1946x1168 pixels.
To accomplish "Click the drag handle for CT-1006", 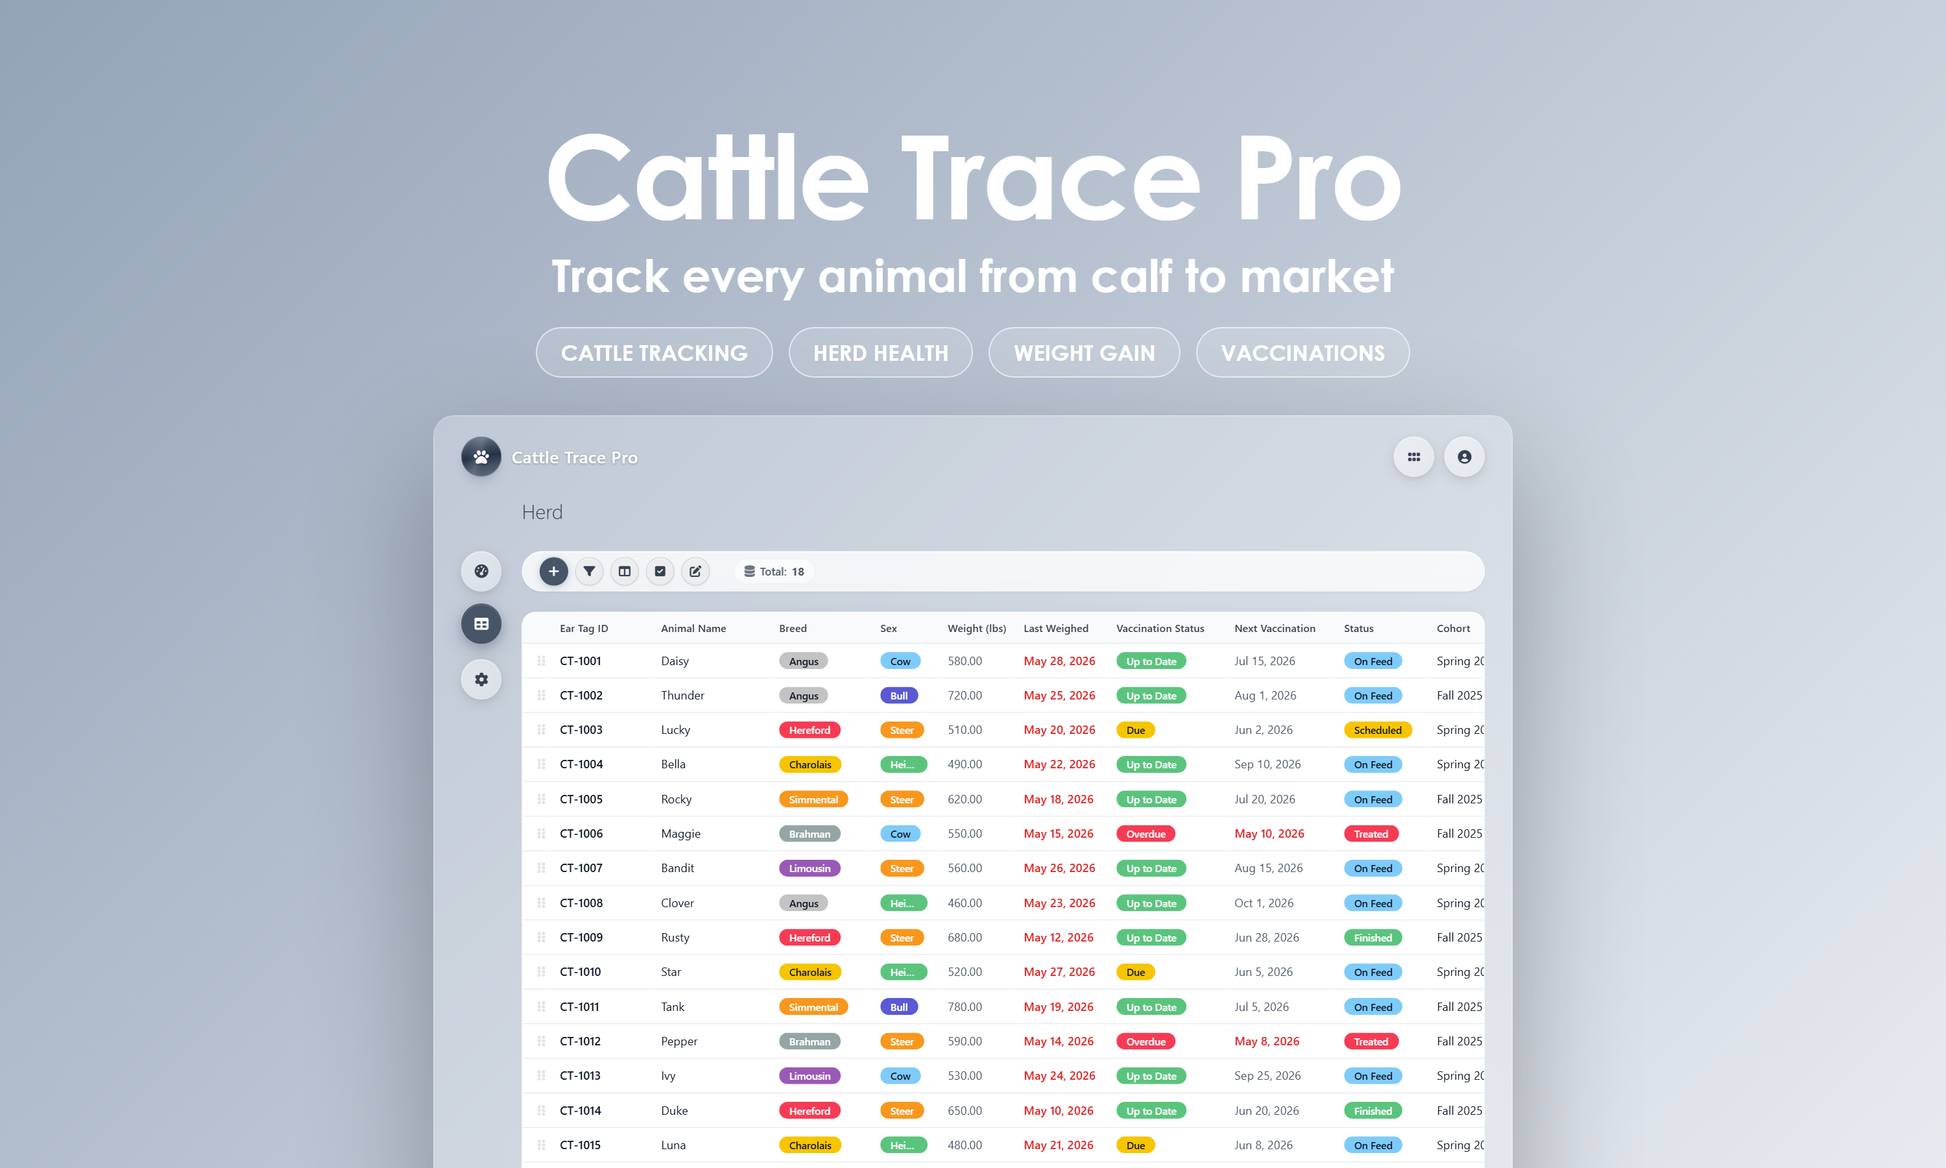I will pyautogui.click(x=541, y=833).
